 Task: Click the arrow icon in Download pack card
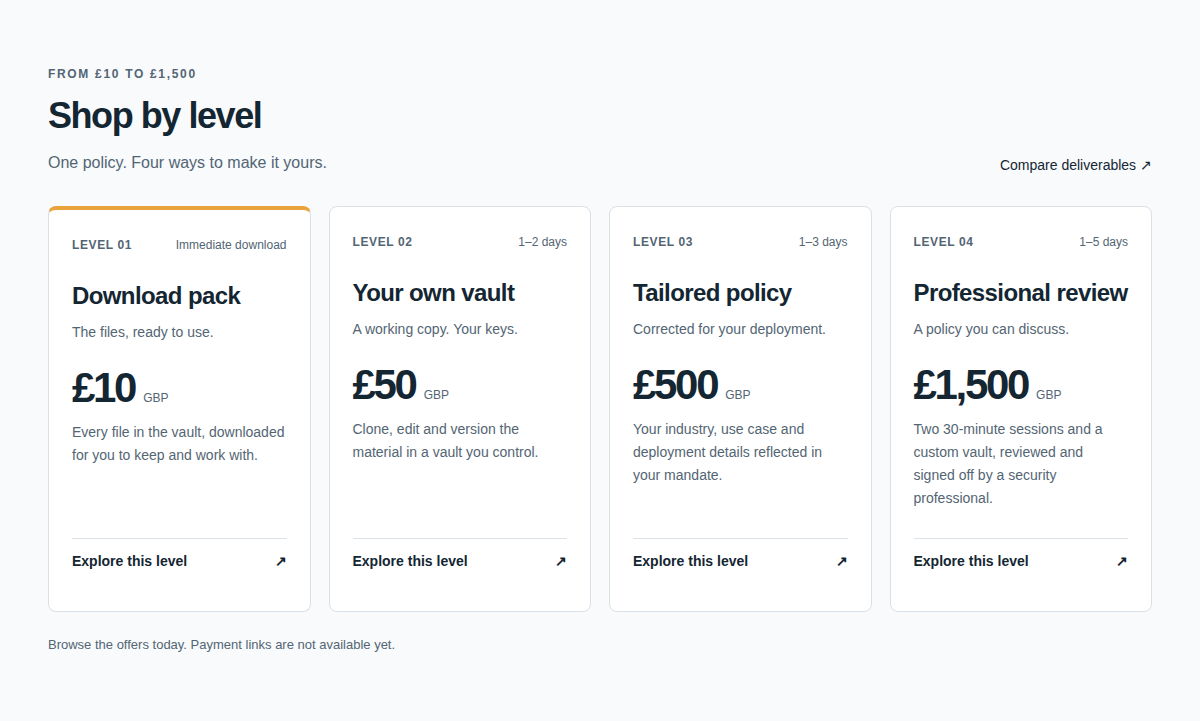pos(281,561)
